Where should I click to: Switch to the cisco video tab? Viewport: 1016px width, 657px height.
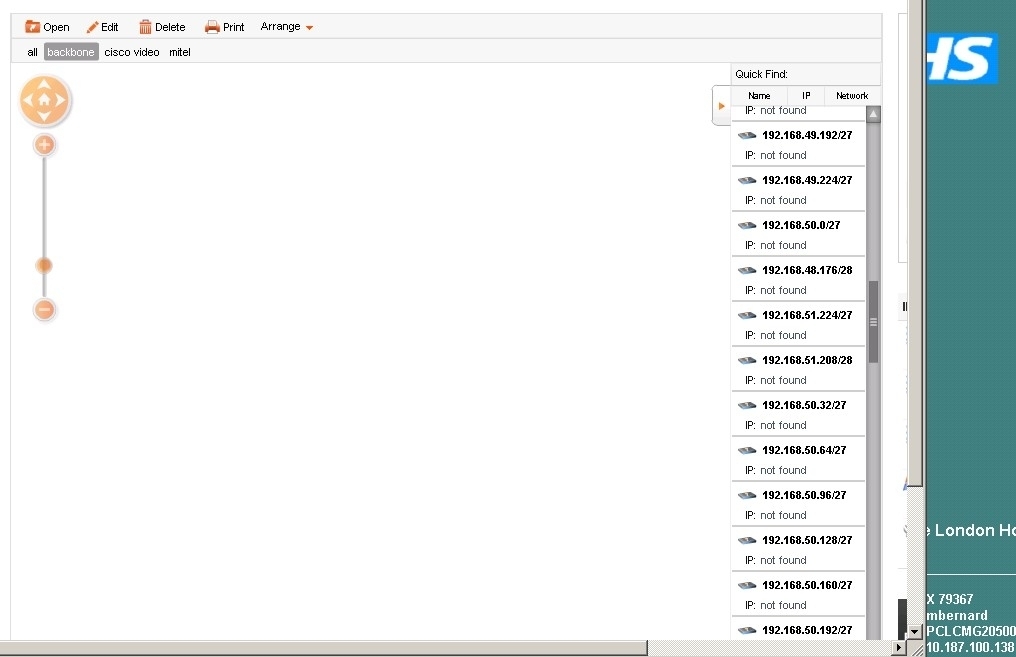(x=131, y=52)
